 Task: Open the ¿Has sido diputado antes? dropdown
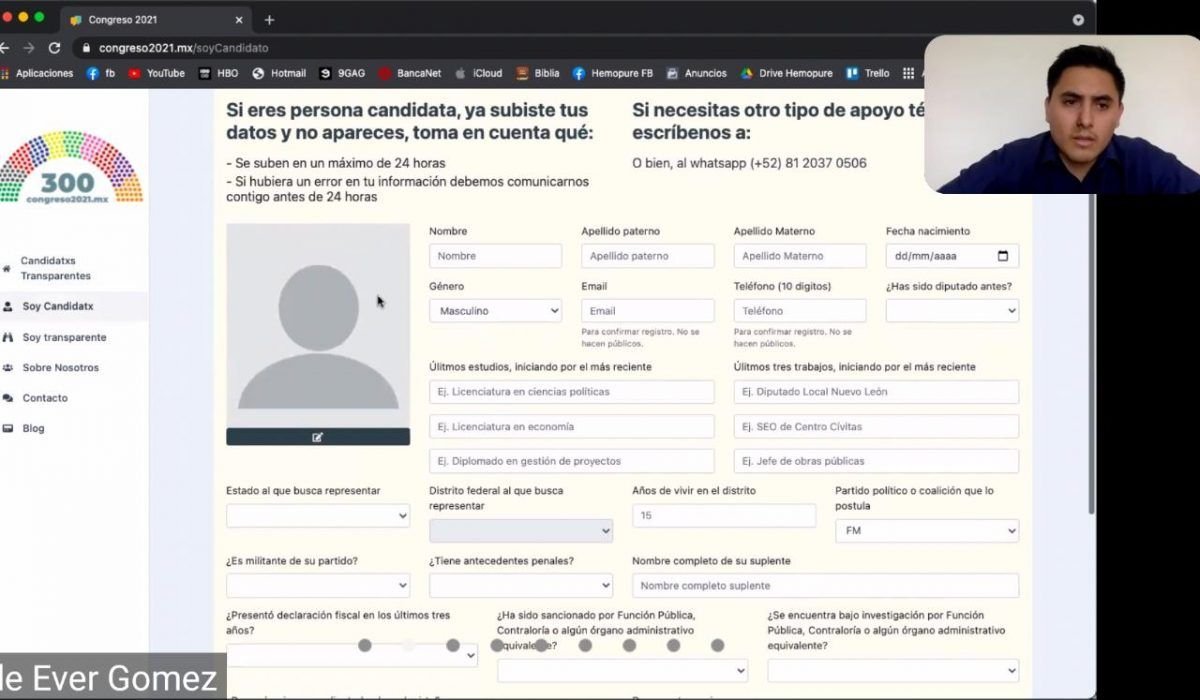click(951, 311)
